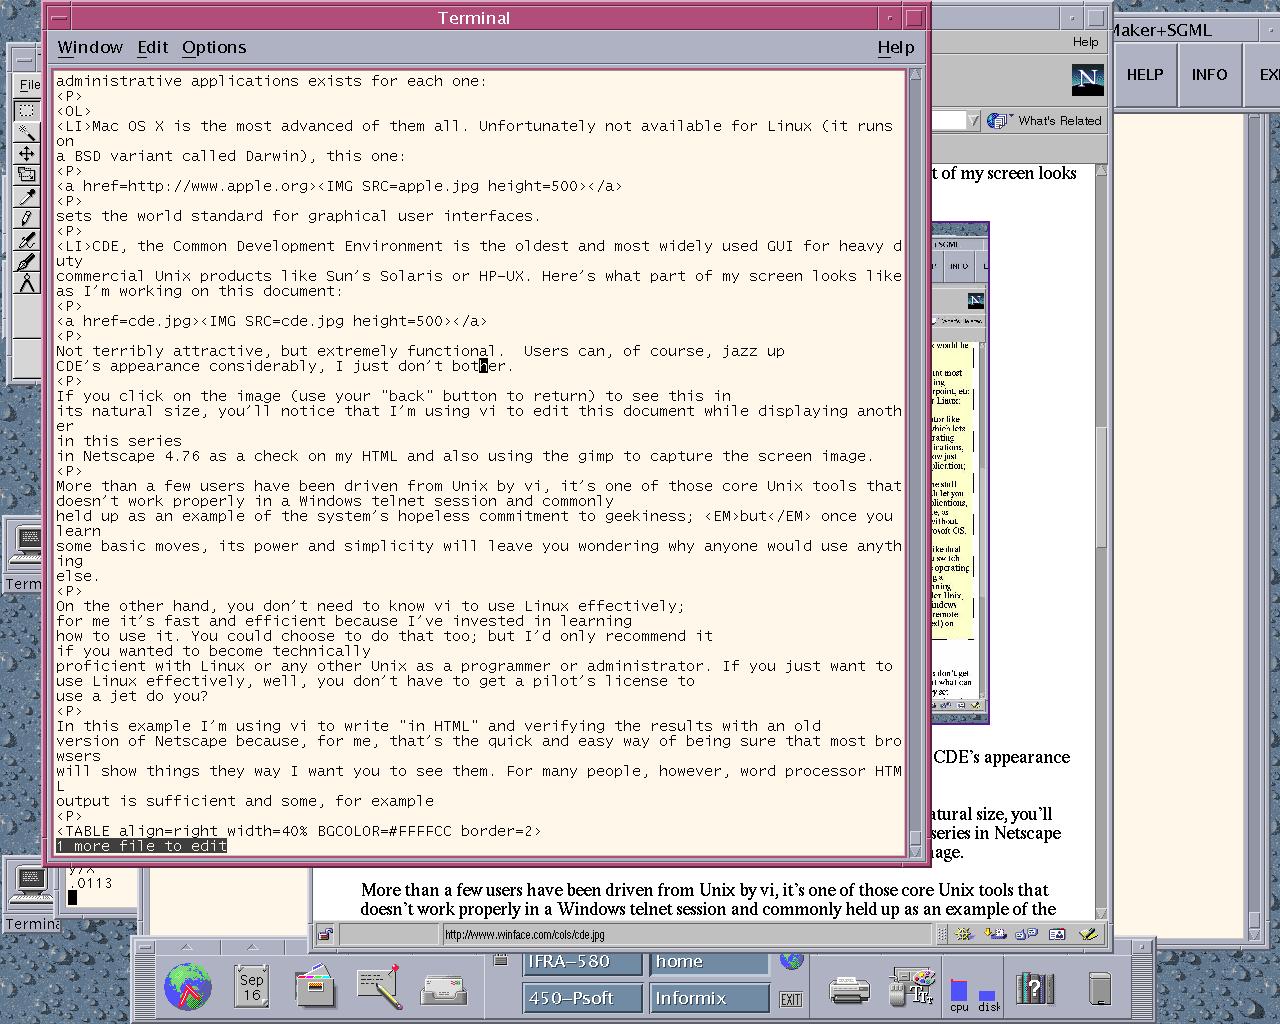The height and width of the screenshot is (1024, 1280).
Task: Select the GIMP fuzzy select wand tool
Action: [27, 132]
